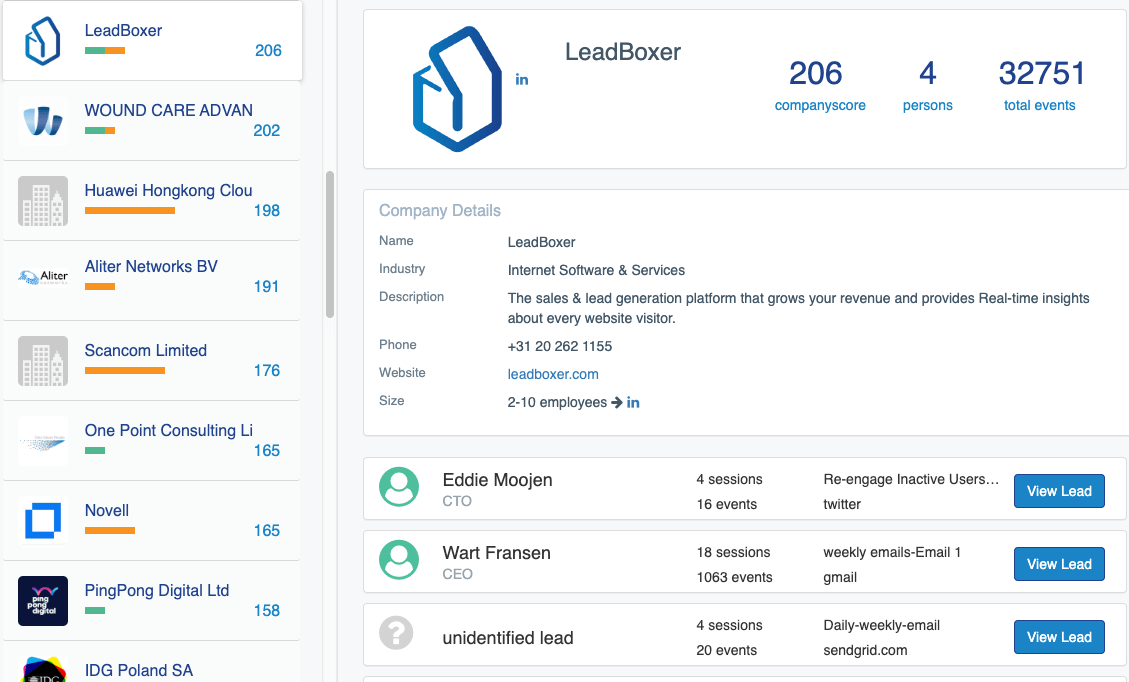Open the leadboxer.com website link
The height and width of the screenshot is (682, 1129).
553,374
